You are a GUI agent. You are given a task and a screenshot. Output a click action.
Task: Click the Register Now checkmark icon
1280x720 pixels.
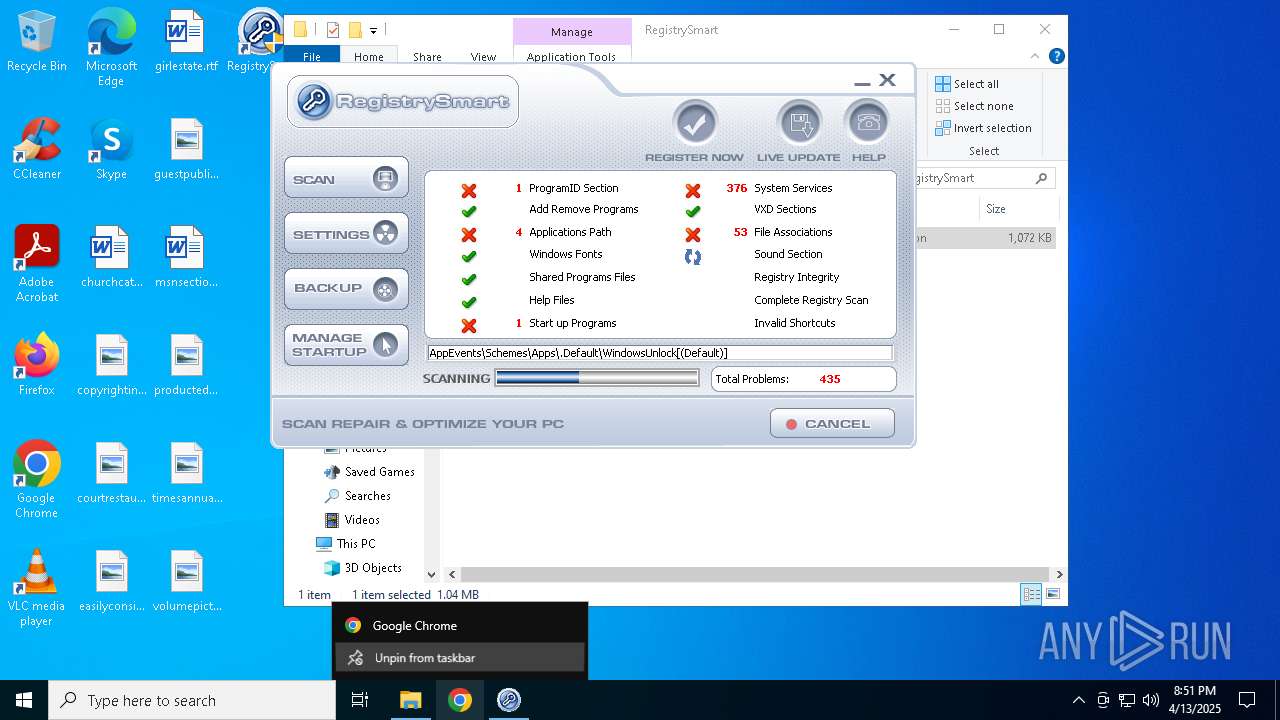click(x=695, y=123)
